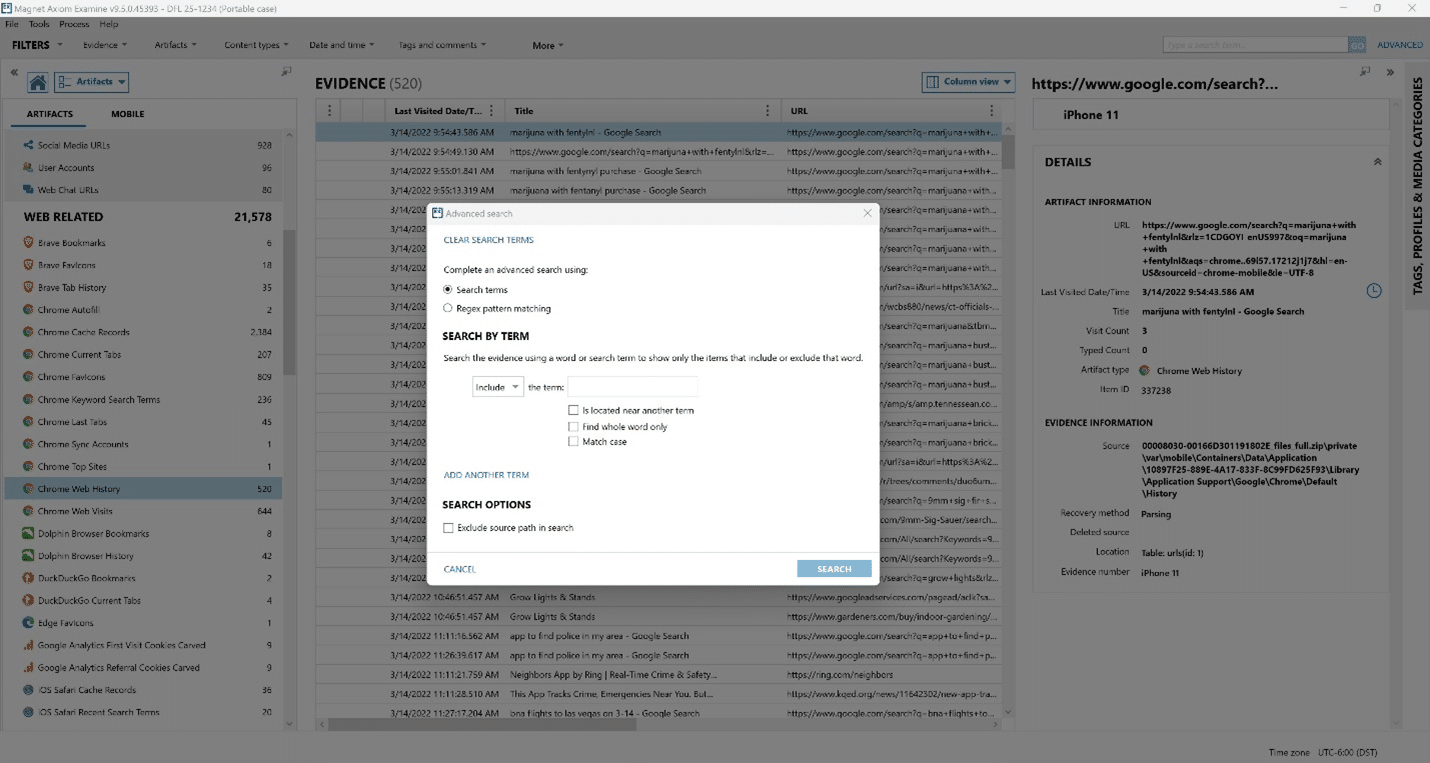This screenshot has width=1430, height=763.
Task: Open the Process menu
Action: (74, 23)
